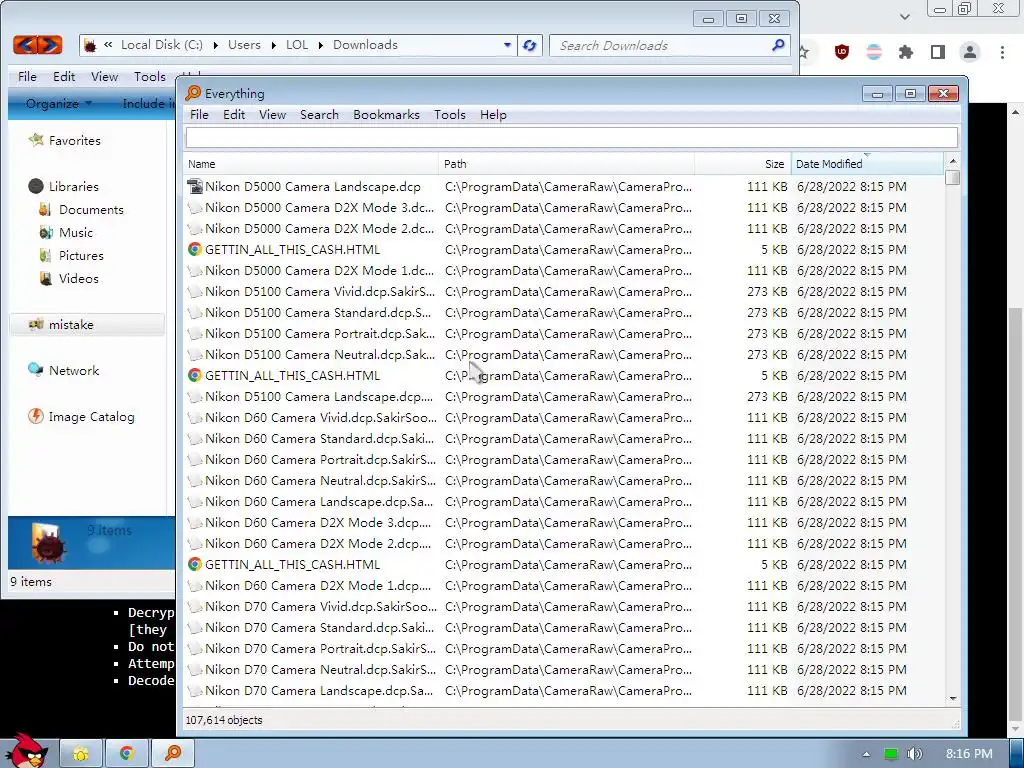Open Search menu in Everything
This screenshot has width=1024, height=768.
pyautogui.click(x=319, y=115)
